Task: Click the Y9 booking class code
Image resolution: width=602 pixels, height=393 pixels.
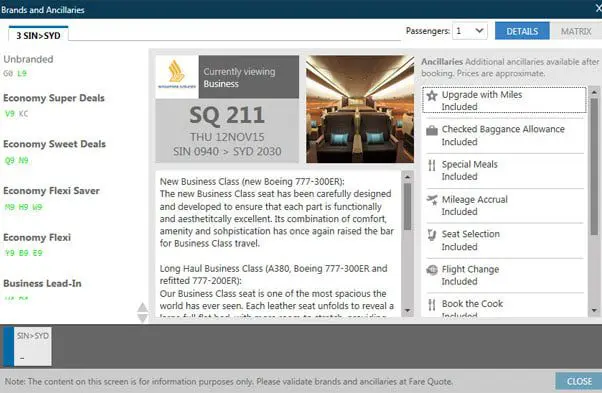Action: 10,253
